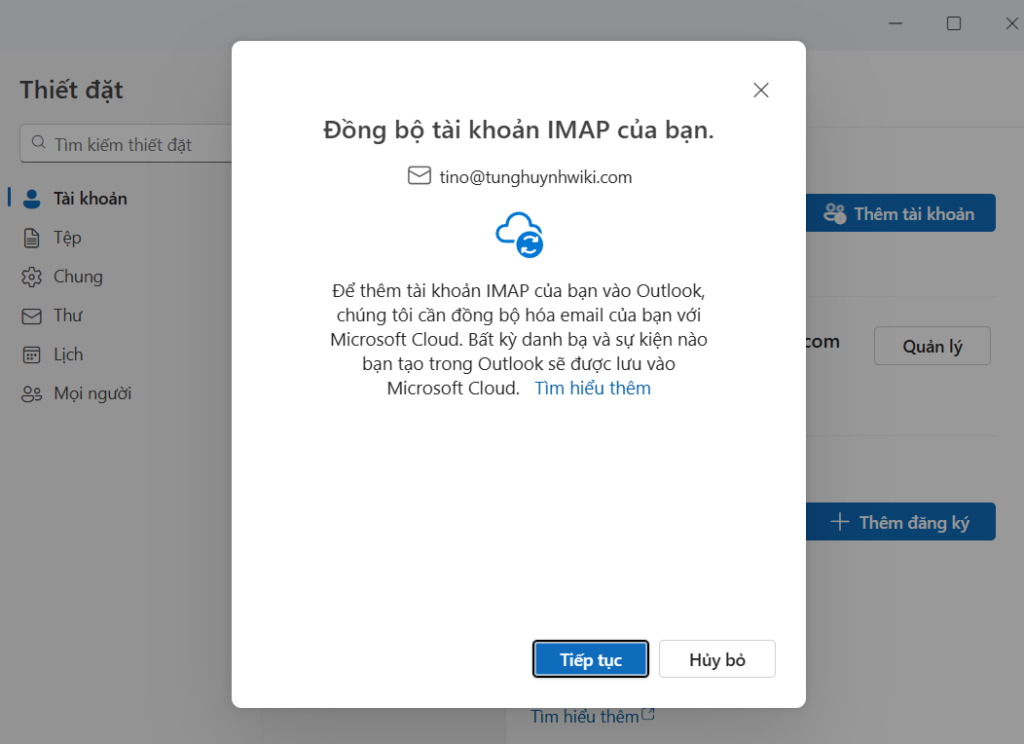Image resolution: width=1024 pixels, height=744 pixels.
Task: Click the Tiếp tục button
Action: click(590, 659)
